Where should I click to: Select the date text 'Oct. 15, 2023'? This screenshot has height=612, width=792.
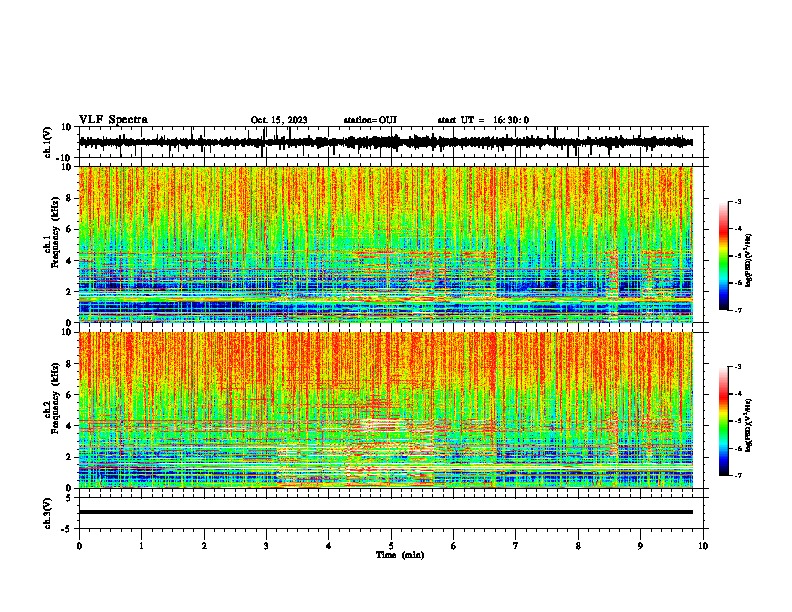pyautogui.click(x=279, y=120)
